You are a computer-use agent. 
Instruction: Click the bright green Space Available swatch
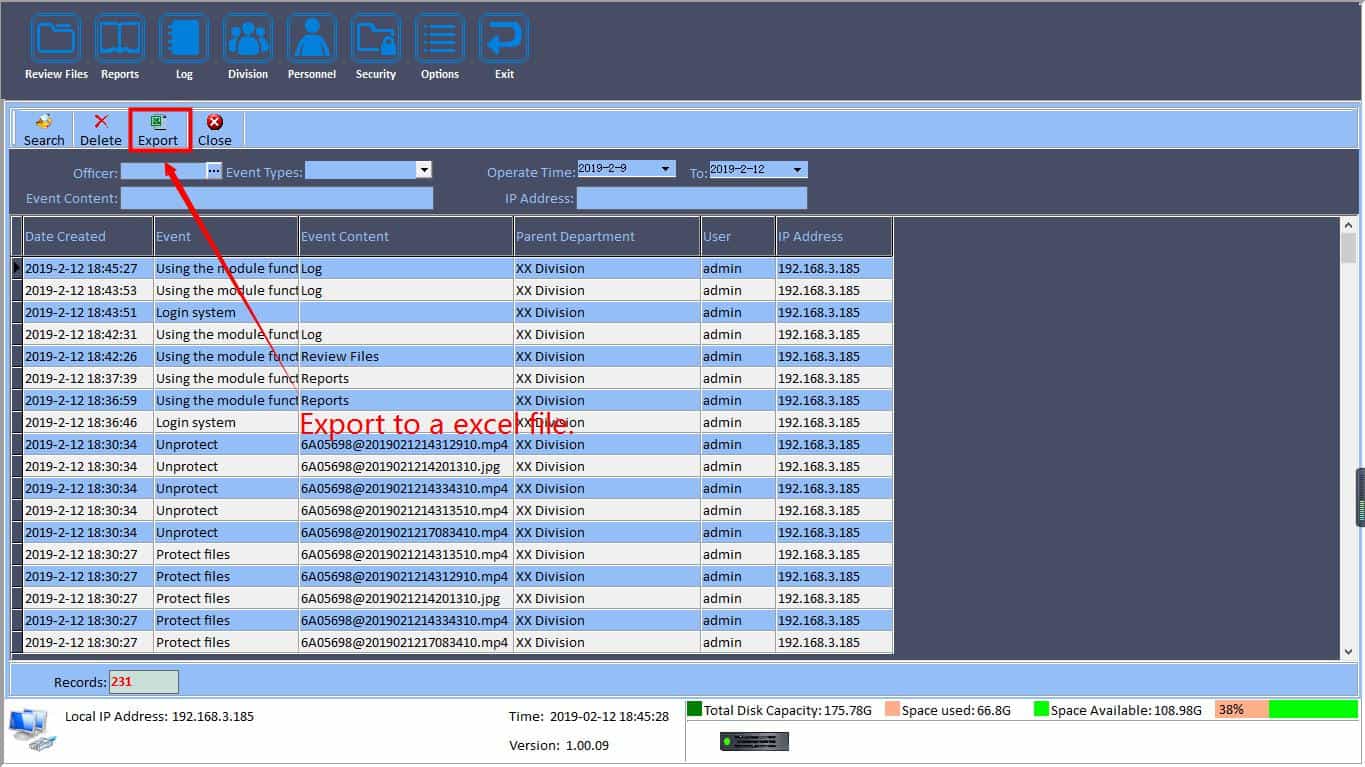pyautogui.click(x=1041, y=709)
